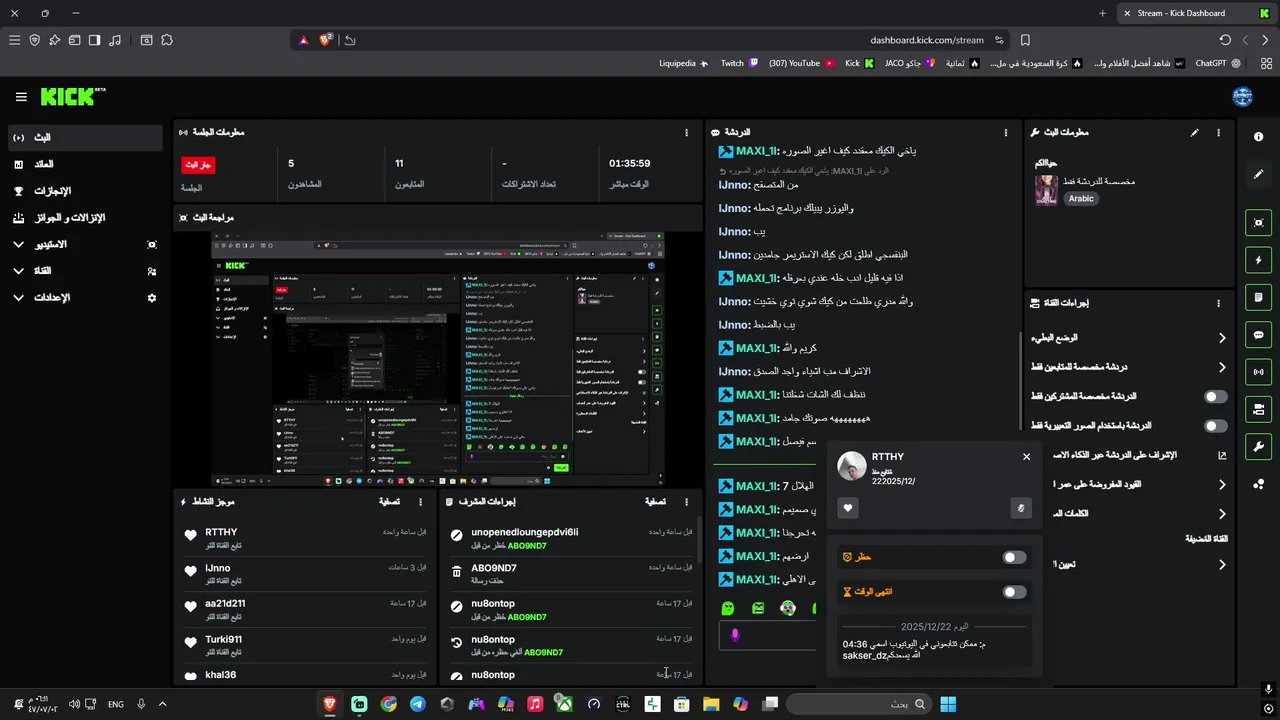Open the Revenue (العائد) sidebar item

pos(85,164)
